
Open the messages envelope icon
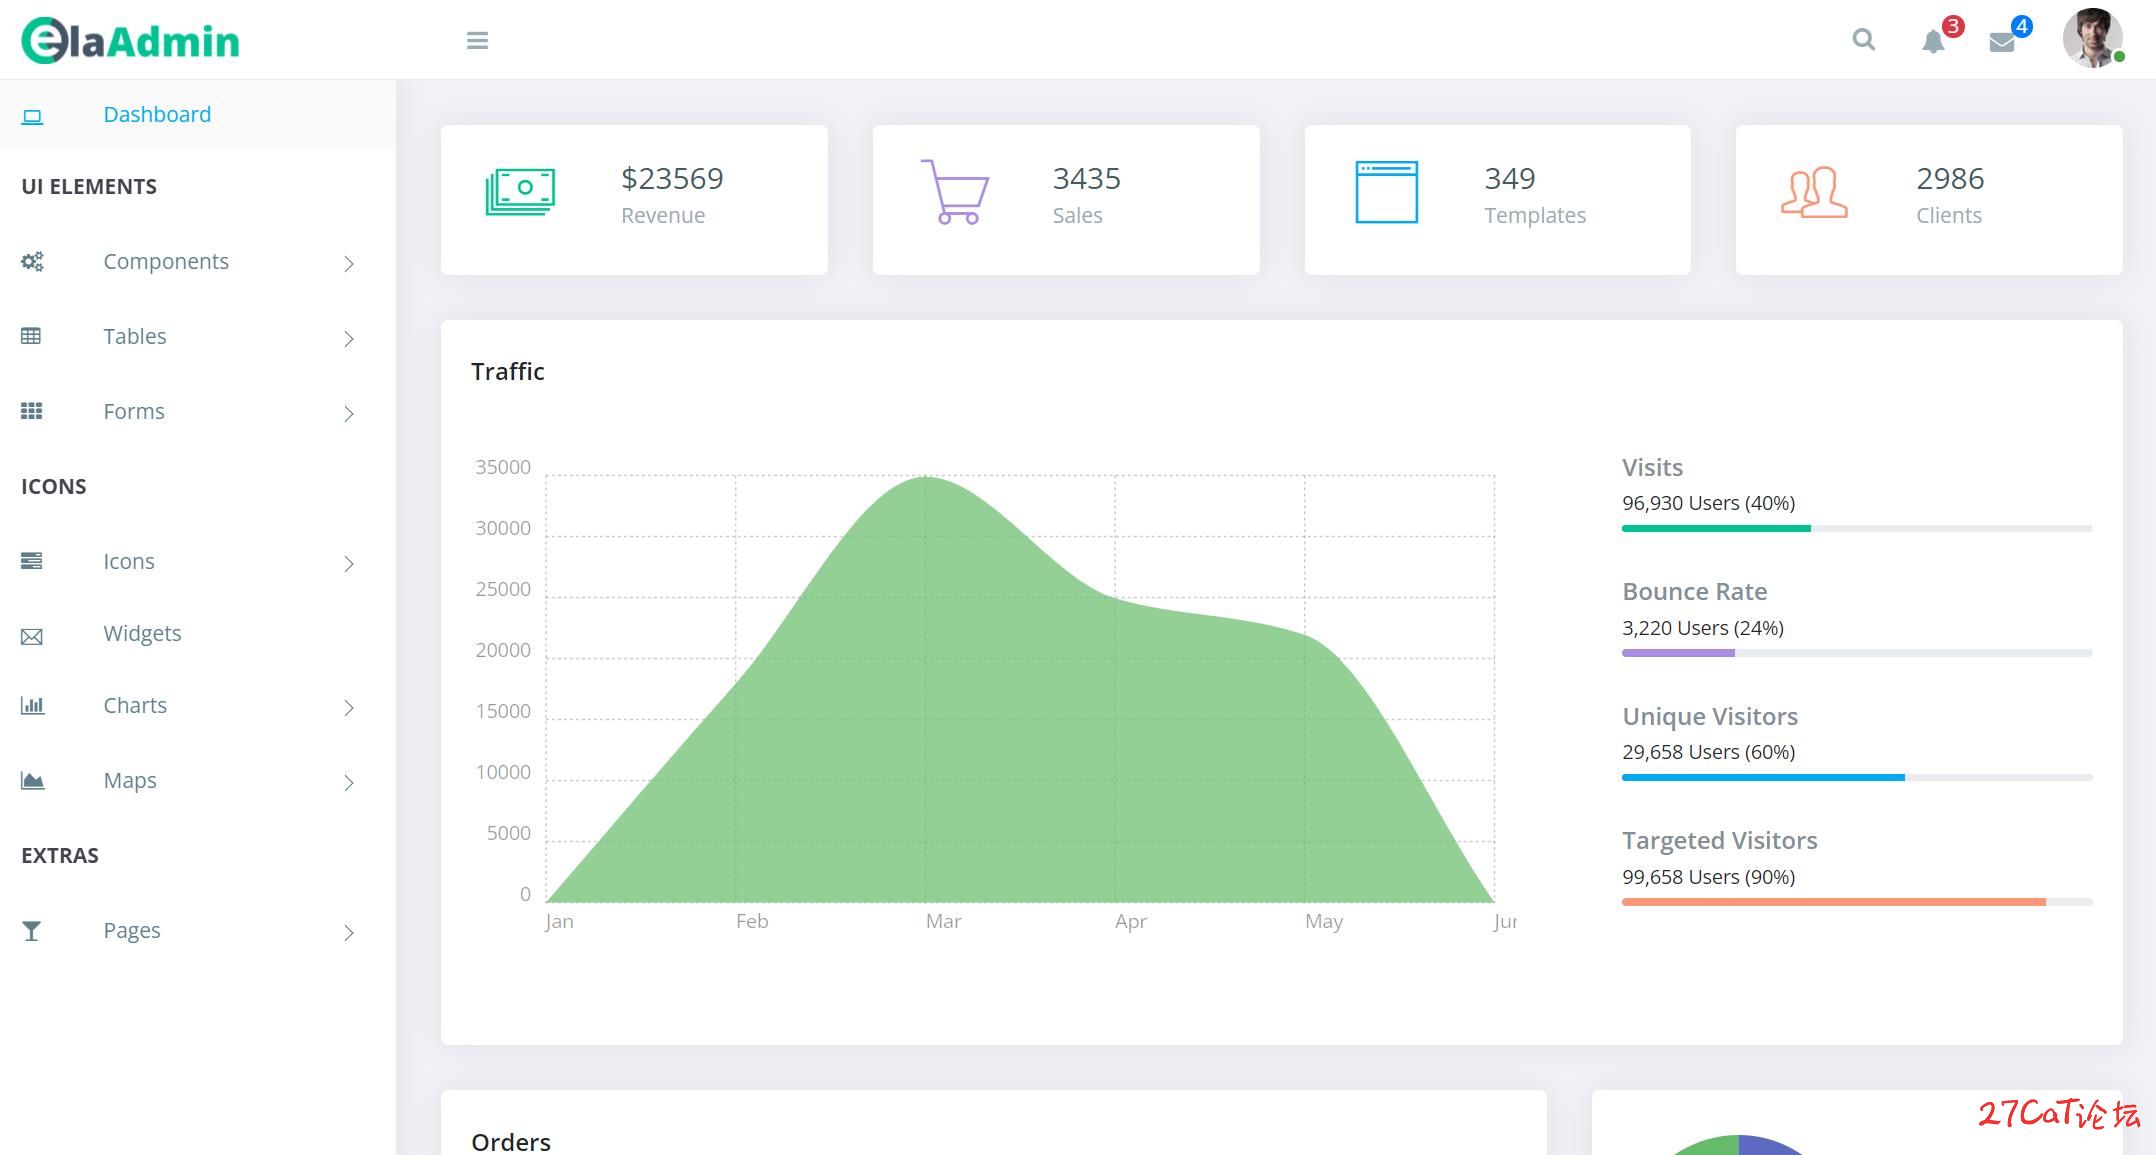tap(2002, 42)
